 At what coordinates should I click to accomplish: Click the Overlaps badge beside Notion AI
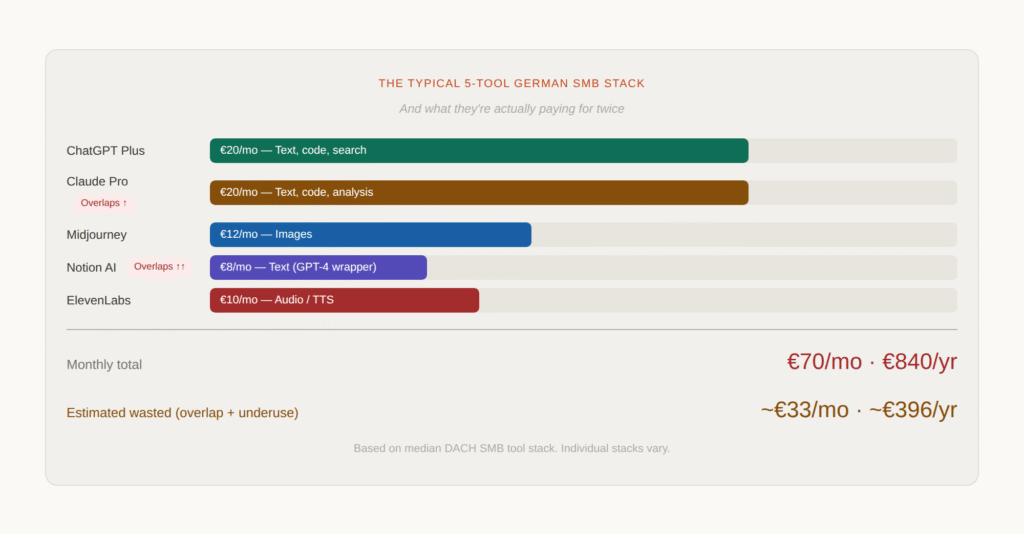click(159, 267)
